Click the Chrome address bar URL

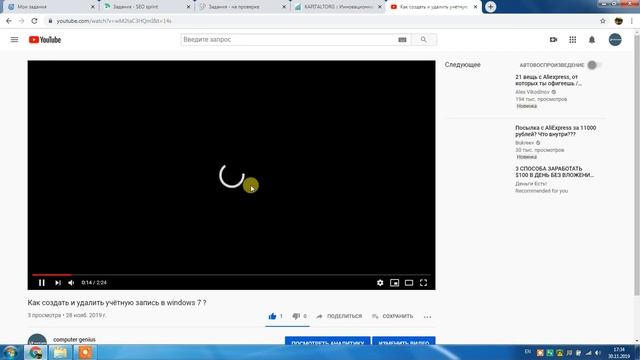coord(114,21)
